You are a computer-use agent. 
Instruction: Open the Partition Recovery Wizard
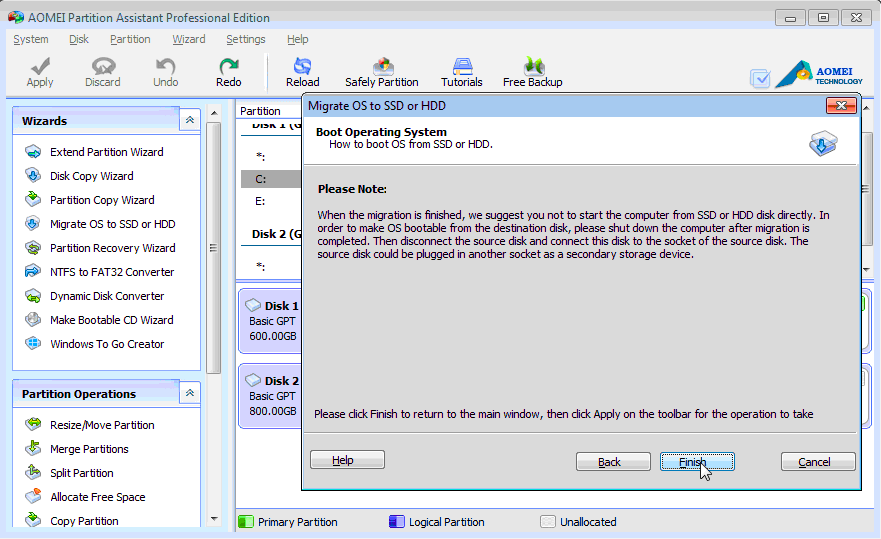(112, 248)
